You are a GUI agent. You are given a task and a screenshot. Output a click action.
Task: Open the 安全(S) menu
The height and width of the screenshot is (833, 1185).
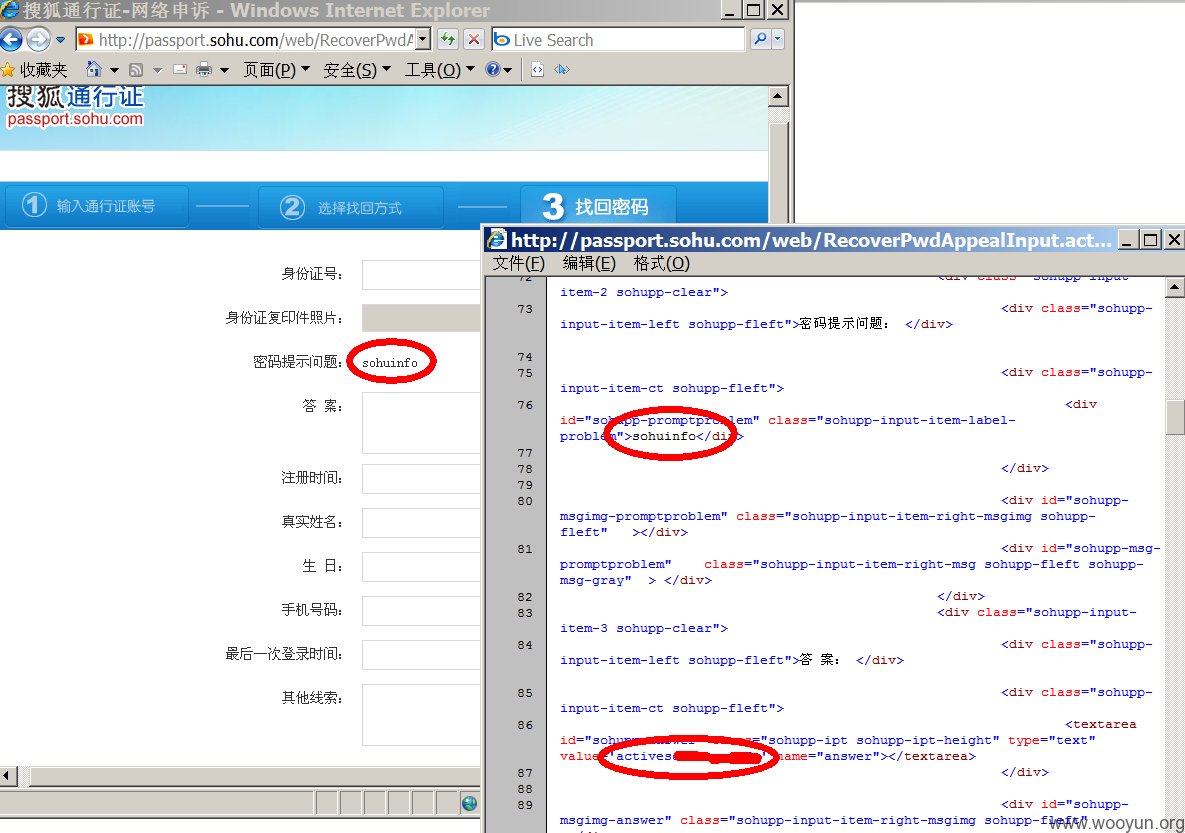tap(357, 70)
